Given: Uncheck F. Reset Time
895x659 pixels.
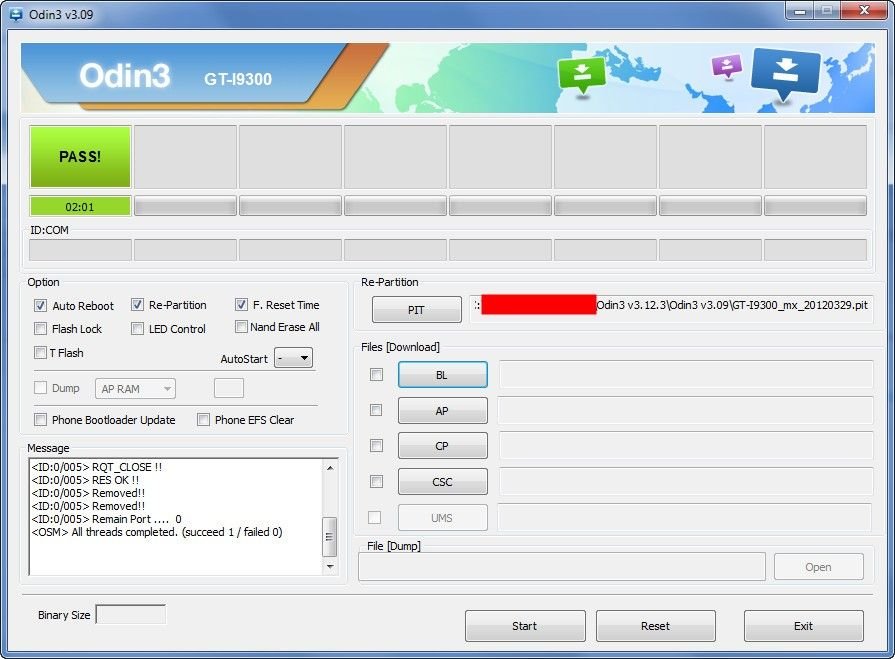Looking at the screenshot, I should coord(241,305).
